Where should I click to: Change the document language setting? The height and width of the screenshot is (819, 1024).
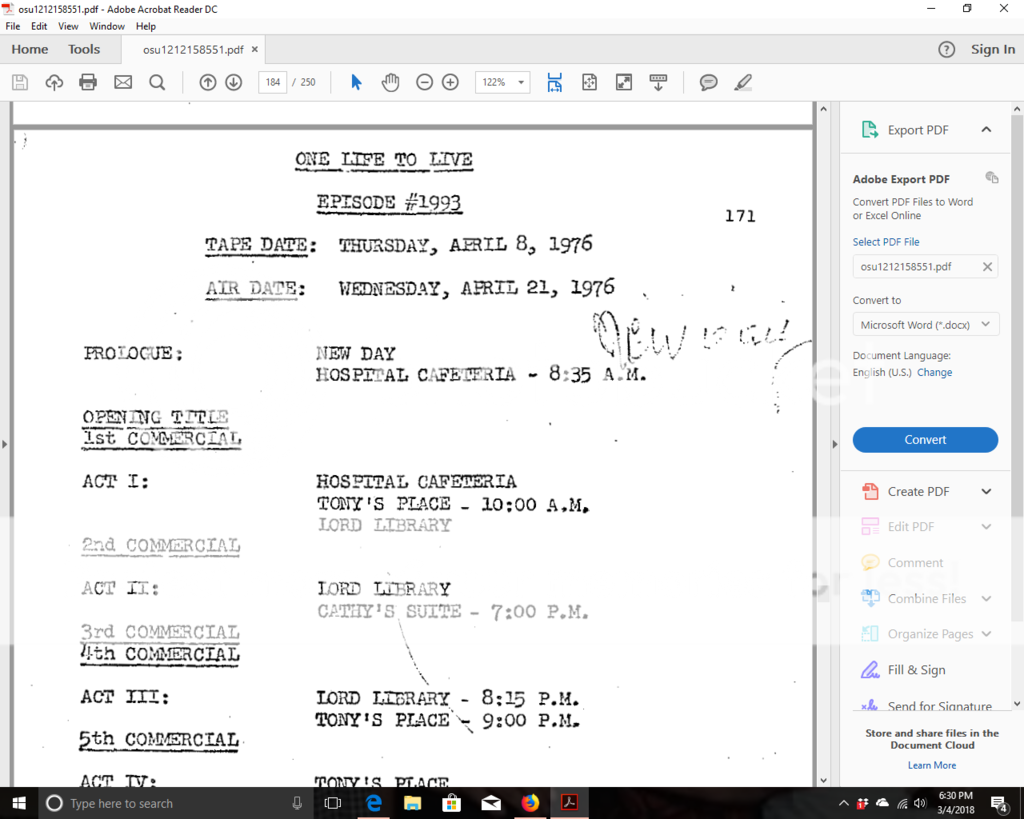click(934, 372)
